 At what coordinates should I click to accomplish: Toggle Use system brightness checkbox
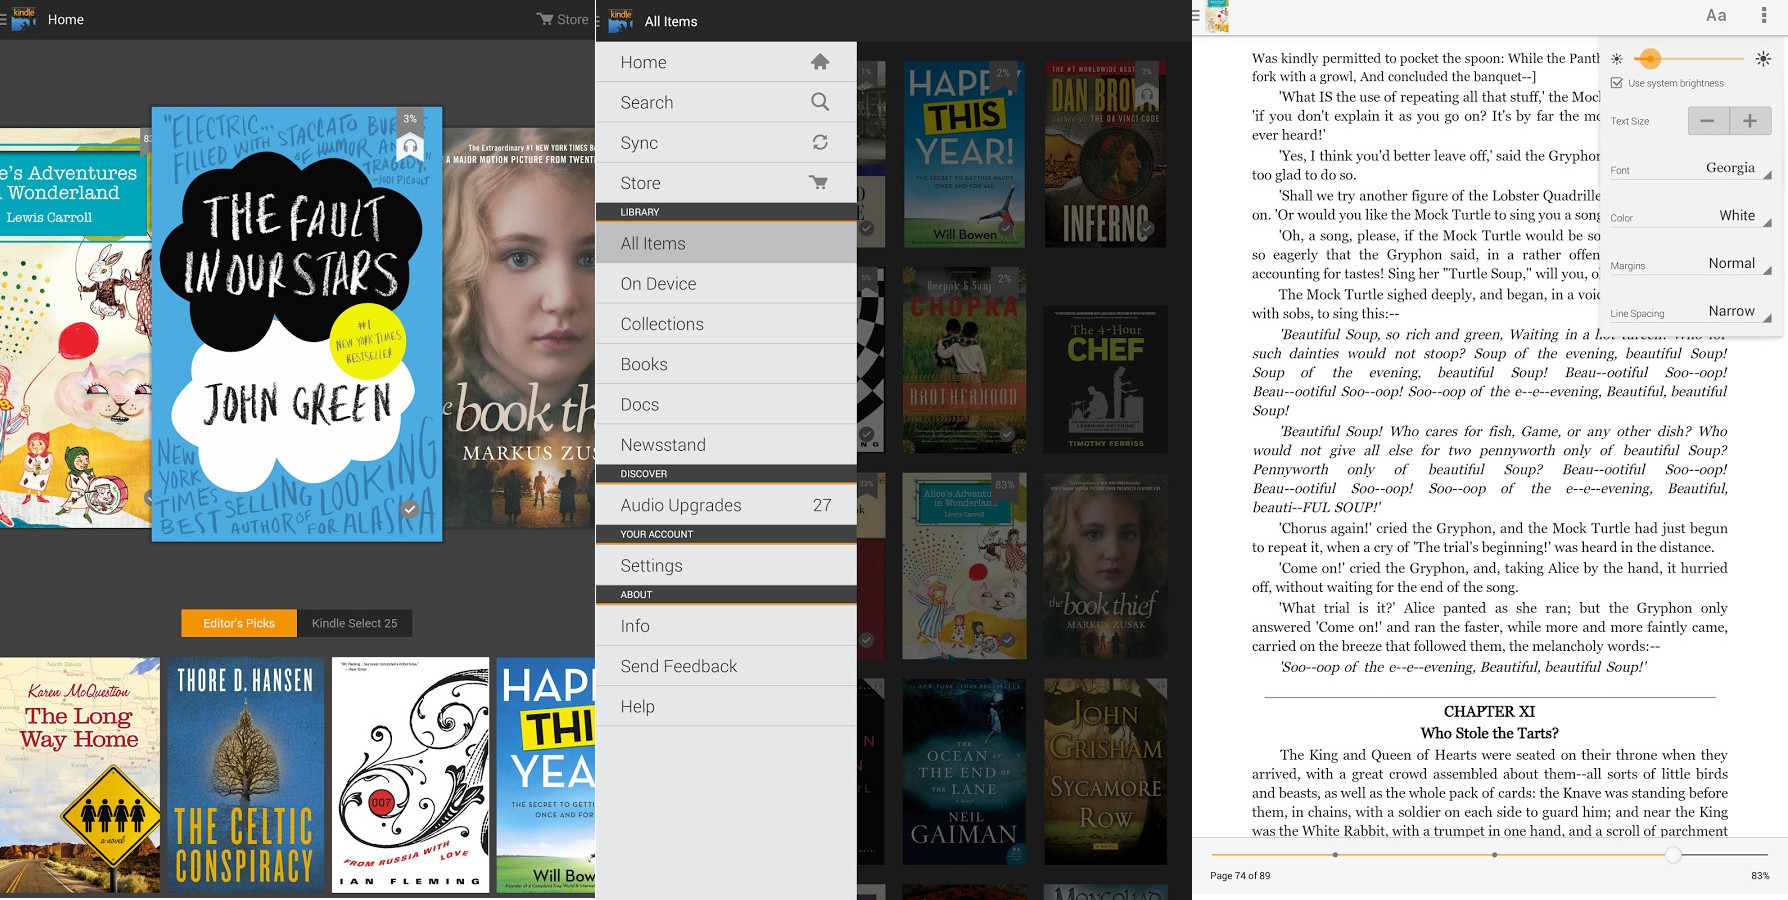pos(1617,83)
